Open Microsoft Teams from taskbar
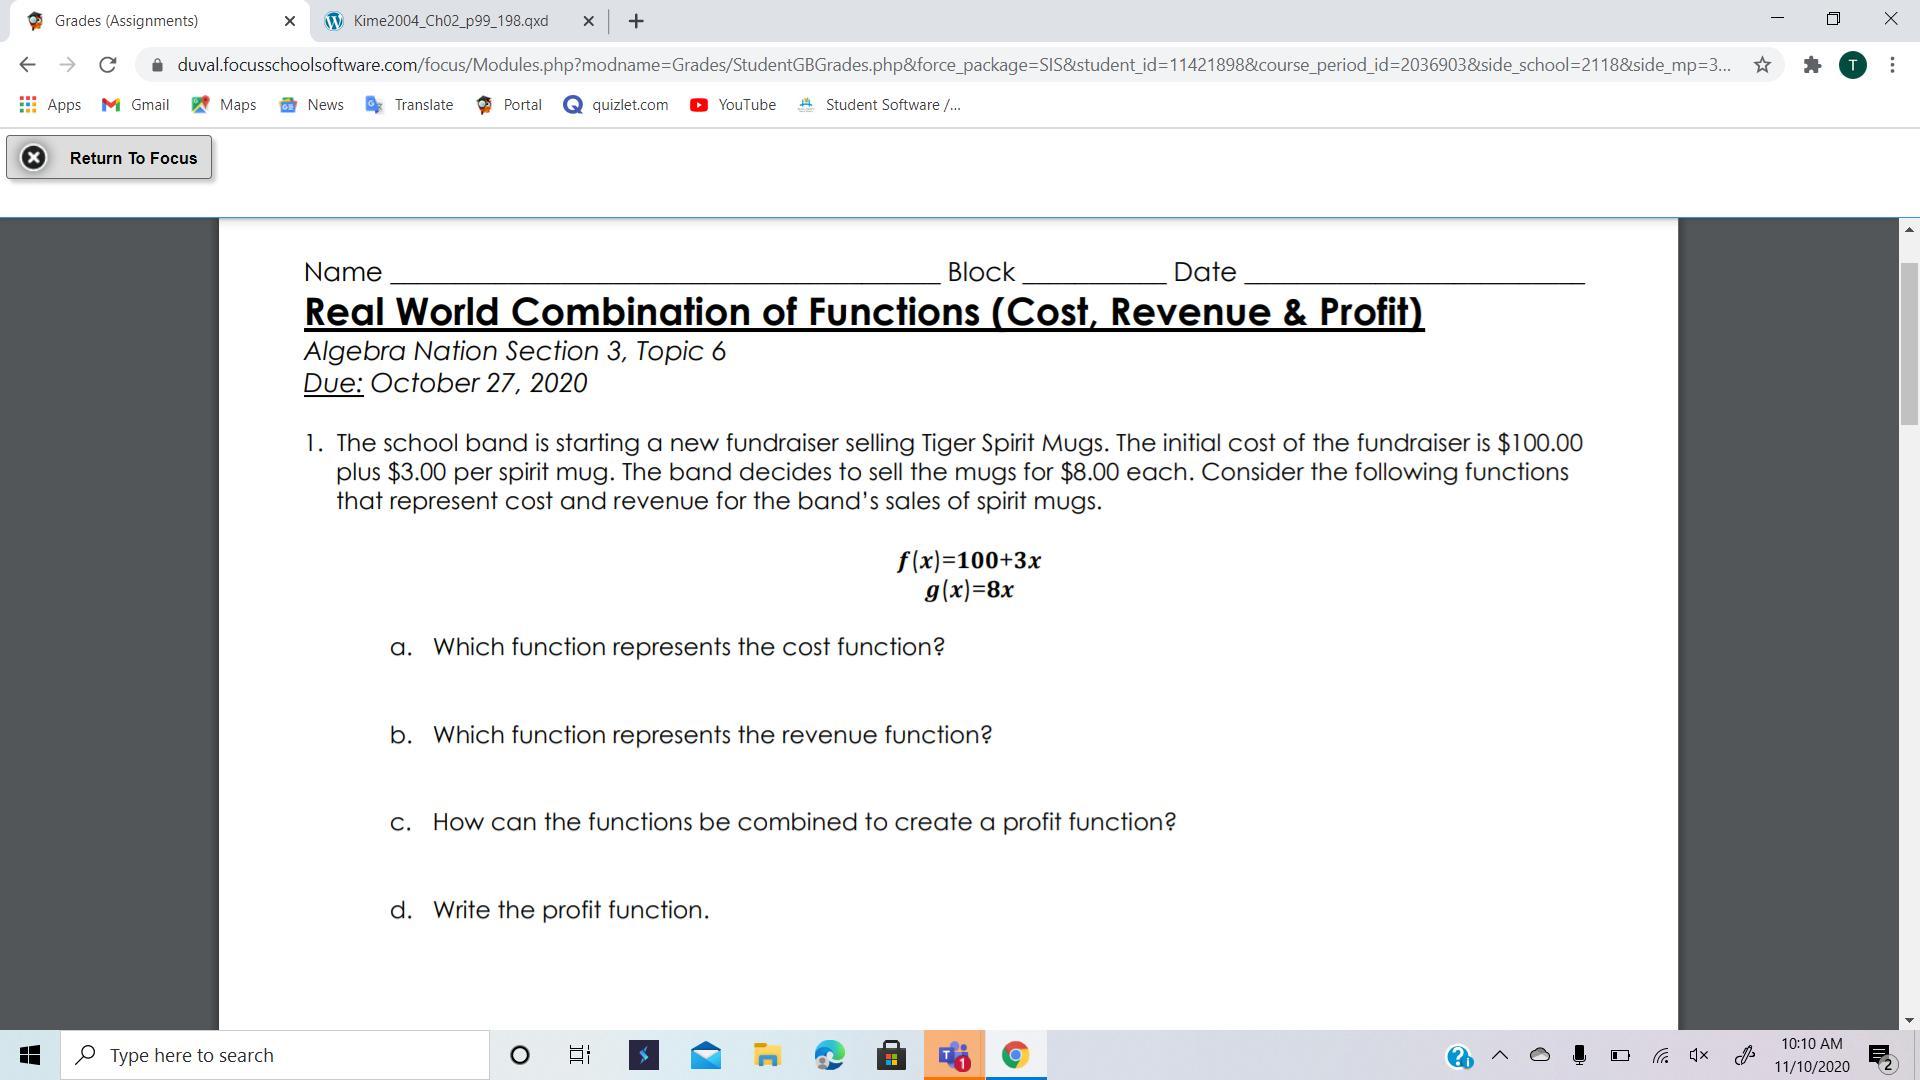 (954, 1055)
